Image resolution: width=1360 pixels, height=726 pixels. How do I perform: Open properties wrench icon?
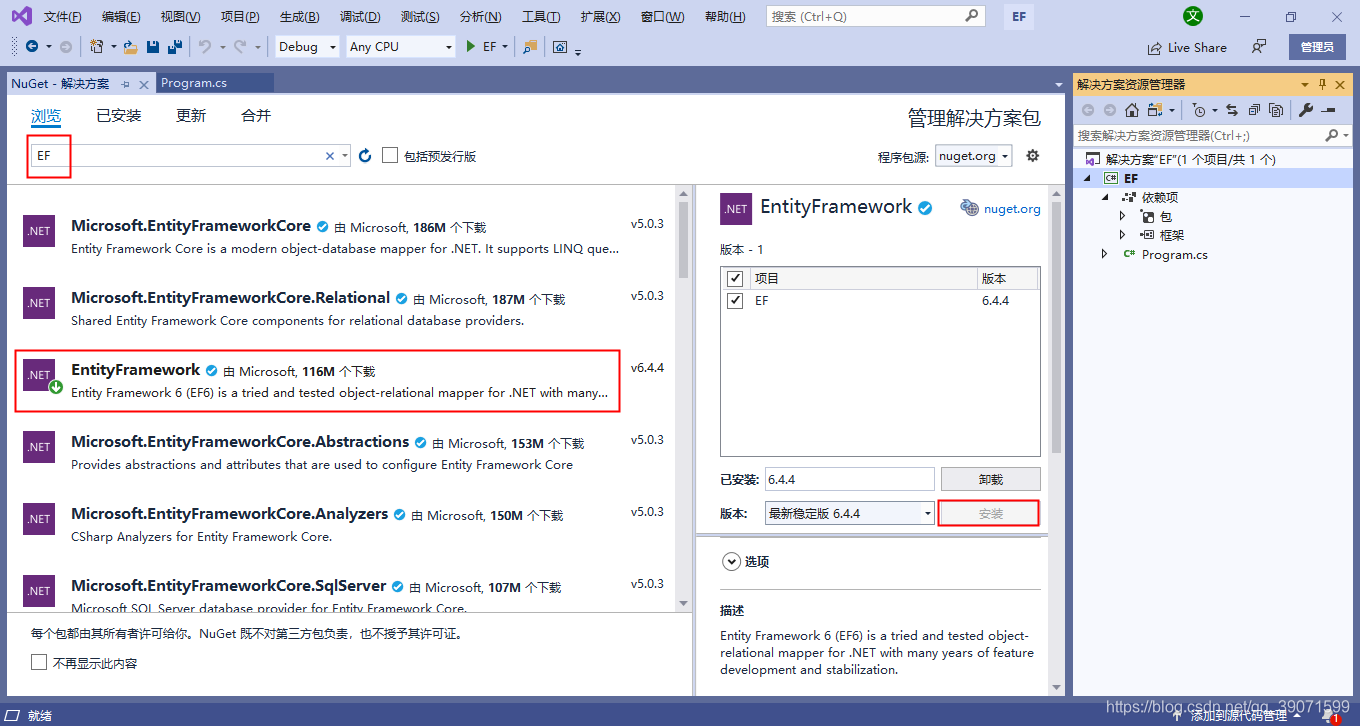1306,110
